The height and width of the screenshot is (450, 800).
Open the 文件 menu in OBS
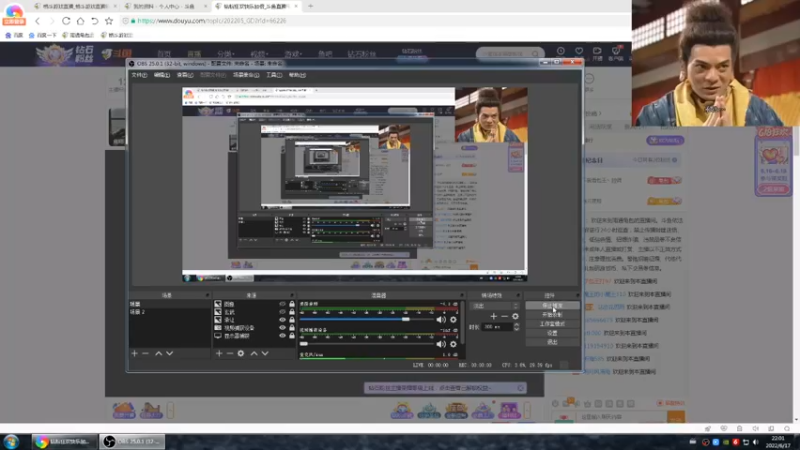tap(139, 75)
